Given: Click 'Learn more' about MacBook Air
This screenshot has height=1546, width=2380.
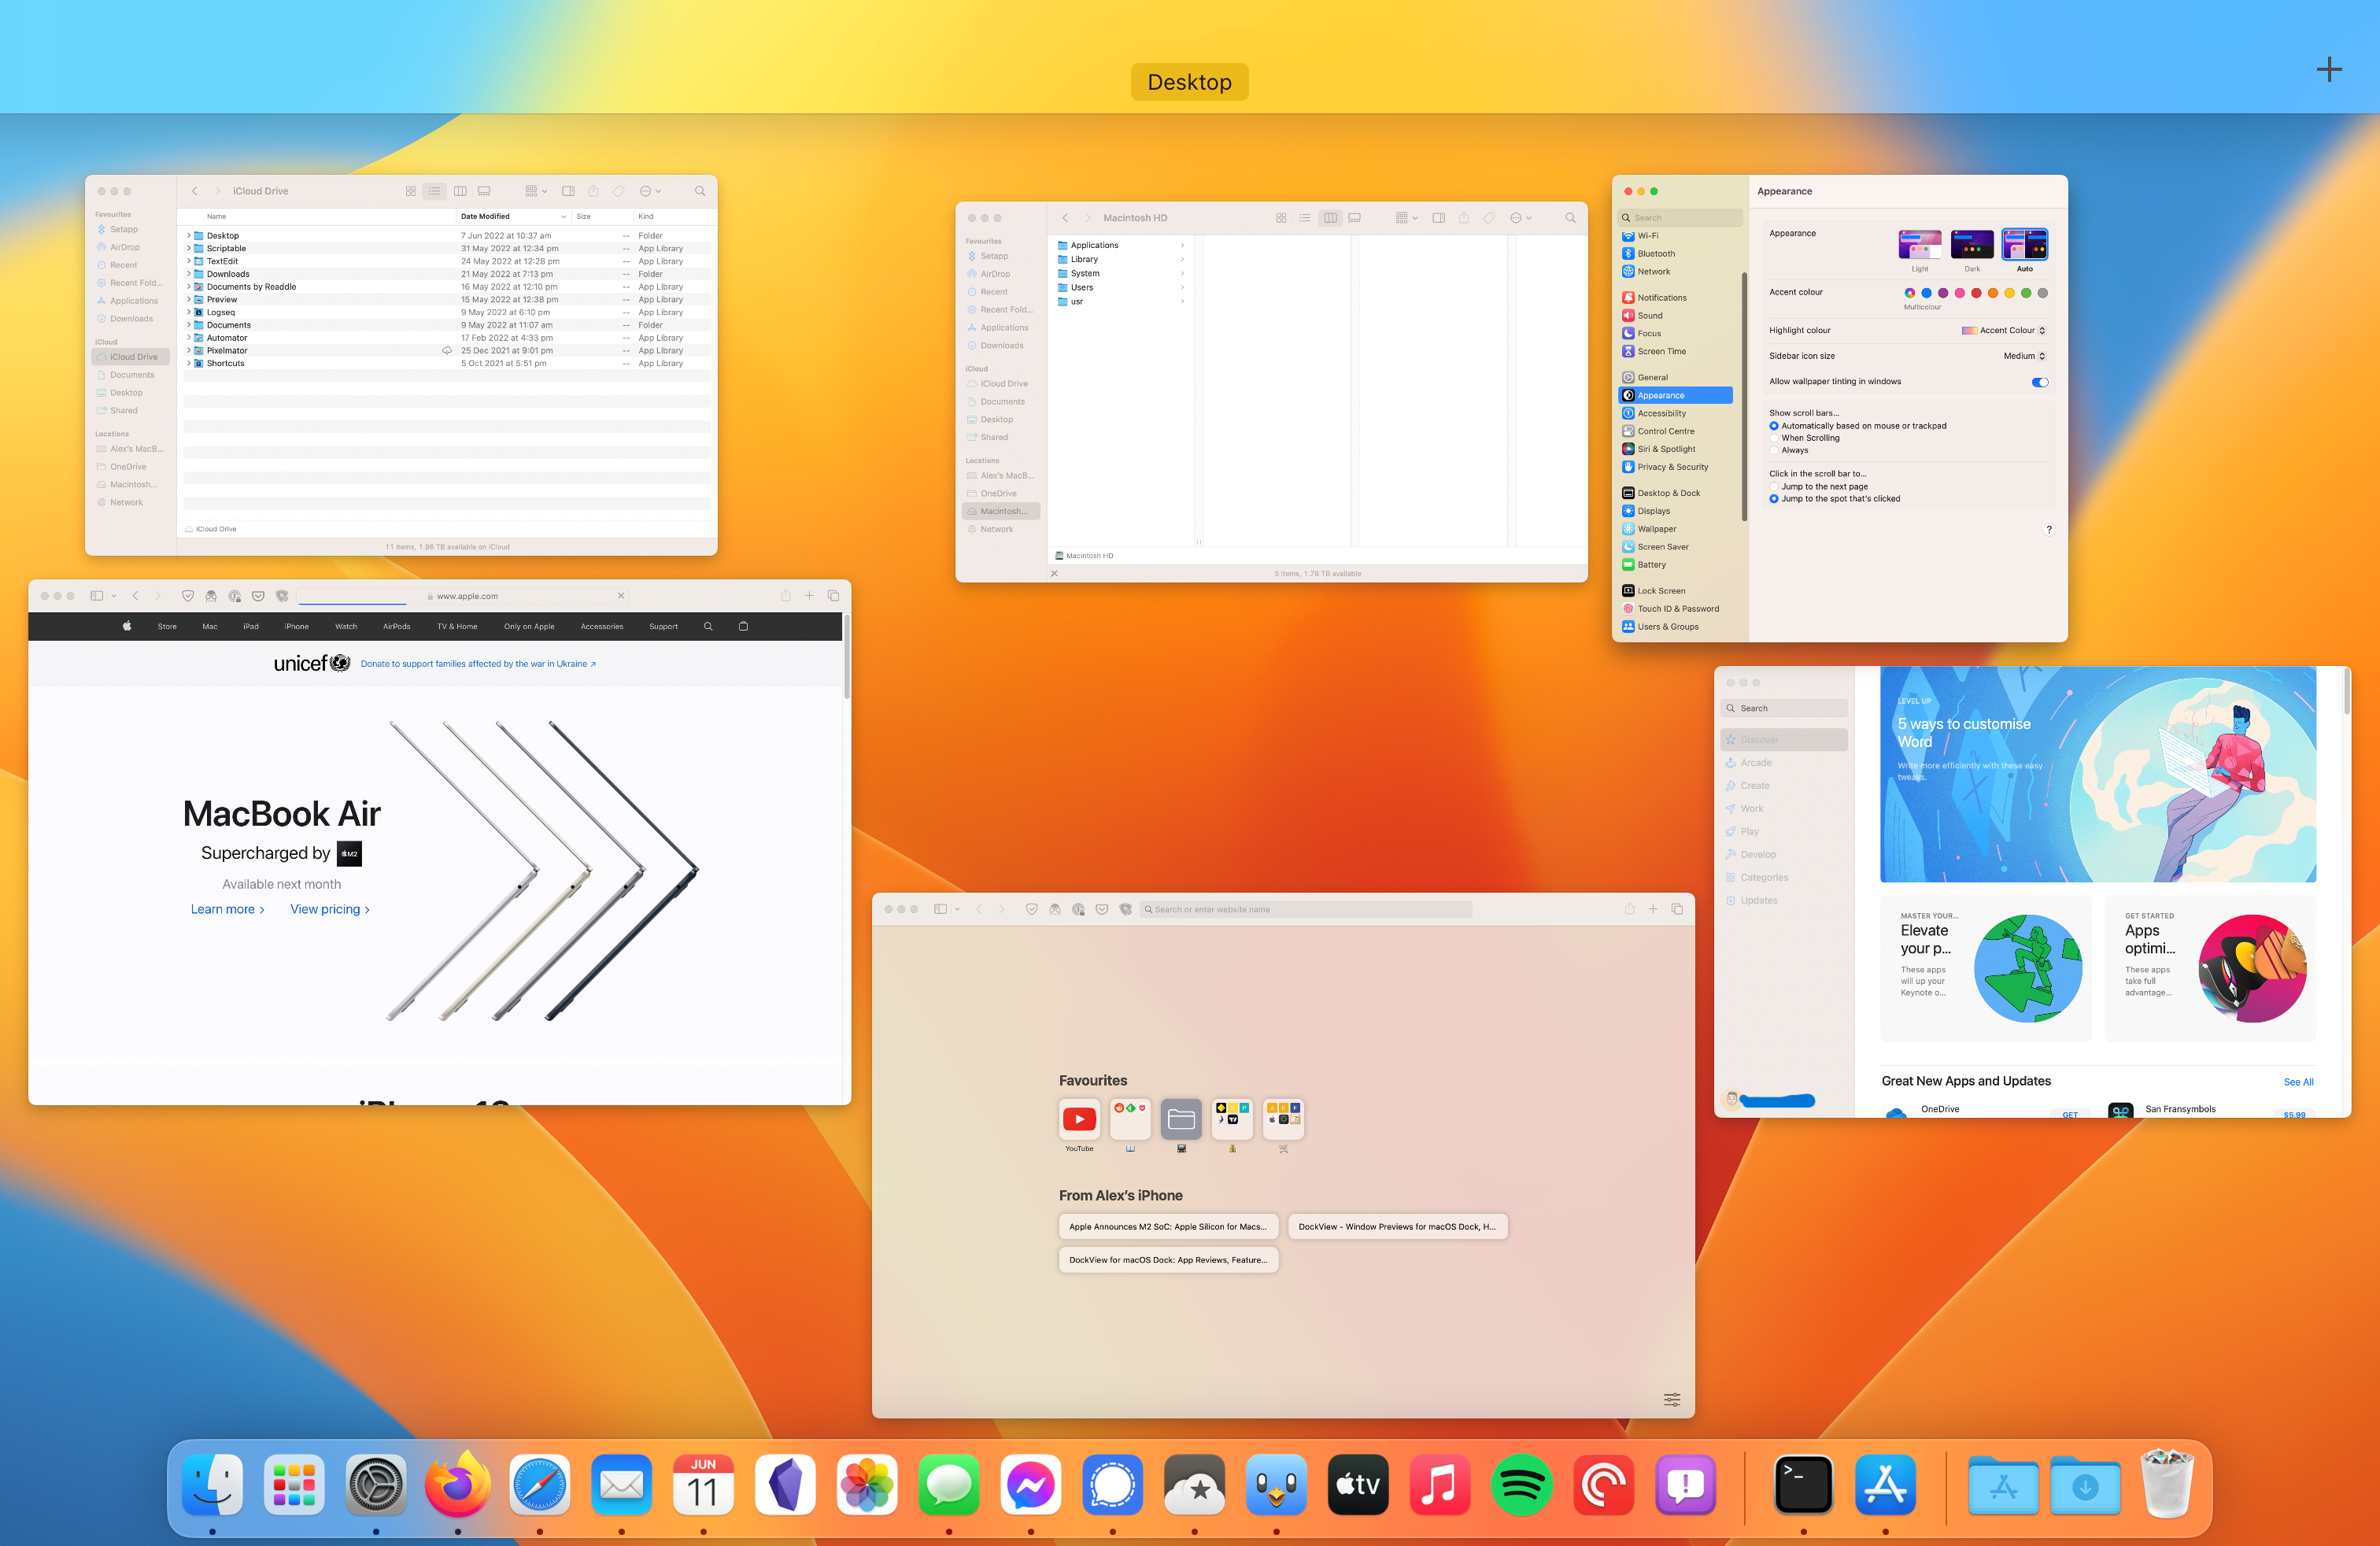Looking at the screenshot, I should [223, 909].
